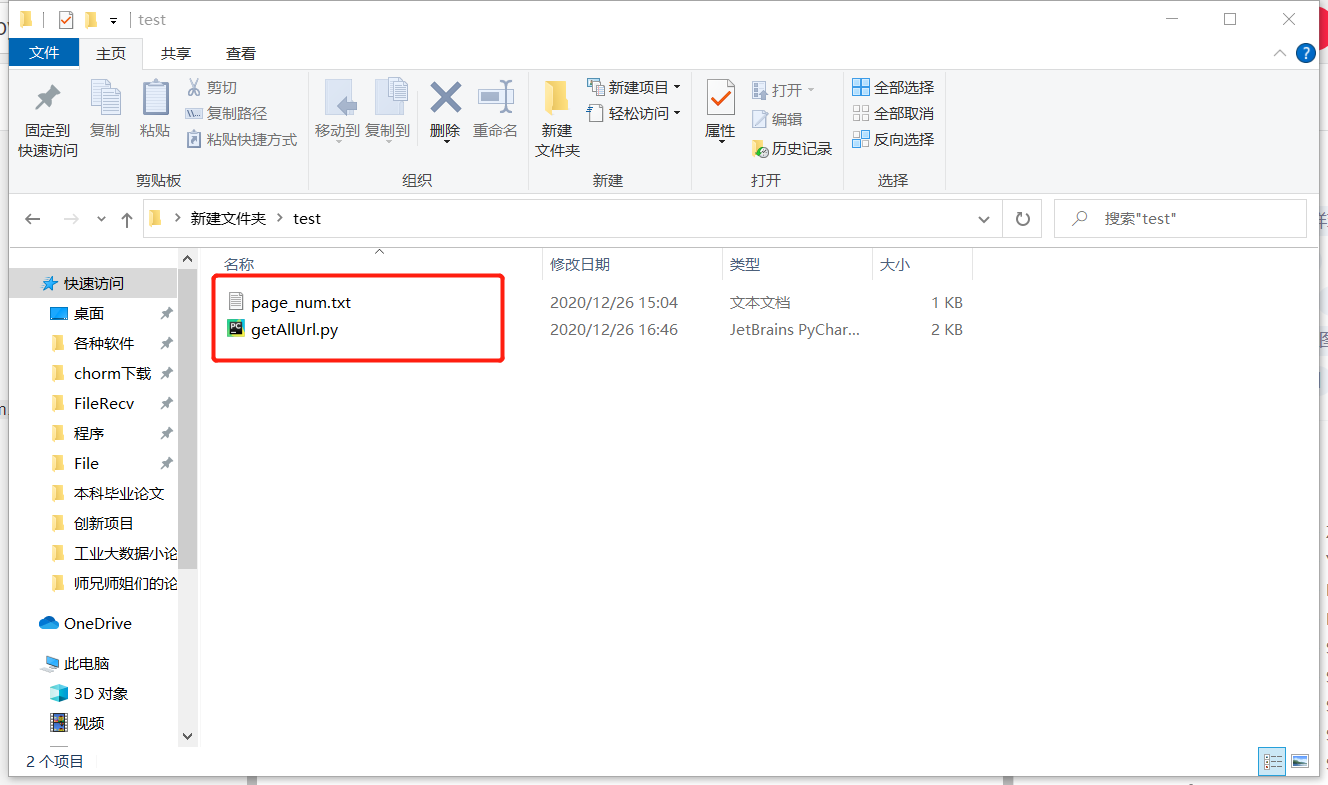The image size is (1328, 785).
Task: Open chorm下载 folder in the sidebar
Action: coord(113,374)
